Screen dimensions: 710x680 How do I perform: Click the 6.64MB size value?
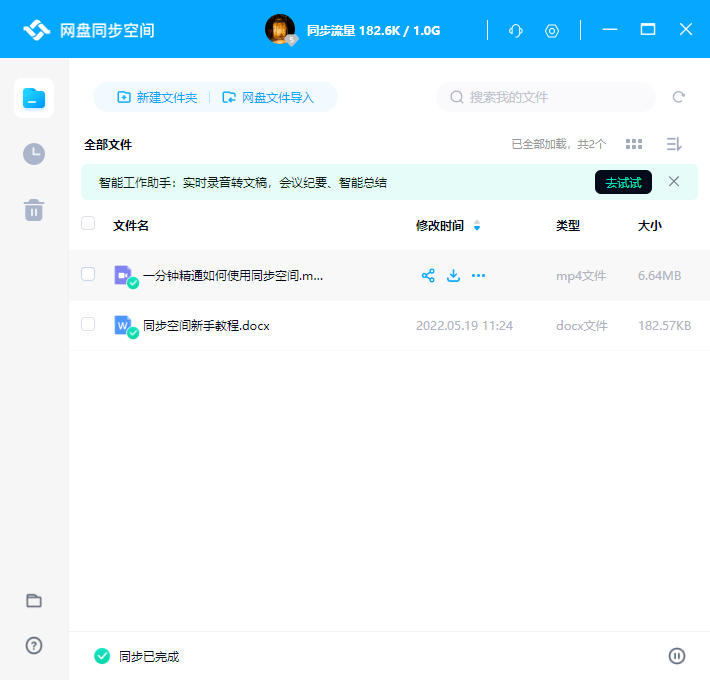[x=659, y=275]
